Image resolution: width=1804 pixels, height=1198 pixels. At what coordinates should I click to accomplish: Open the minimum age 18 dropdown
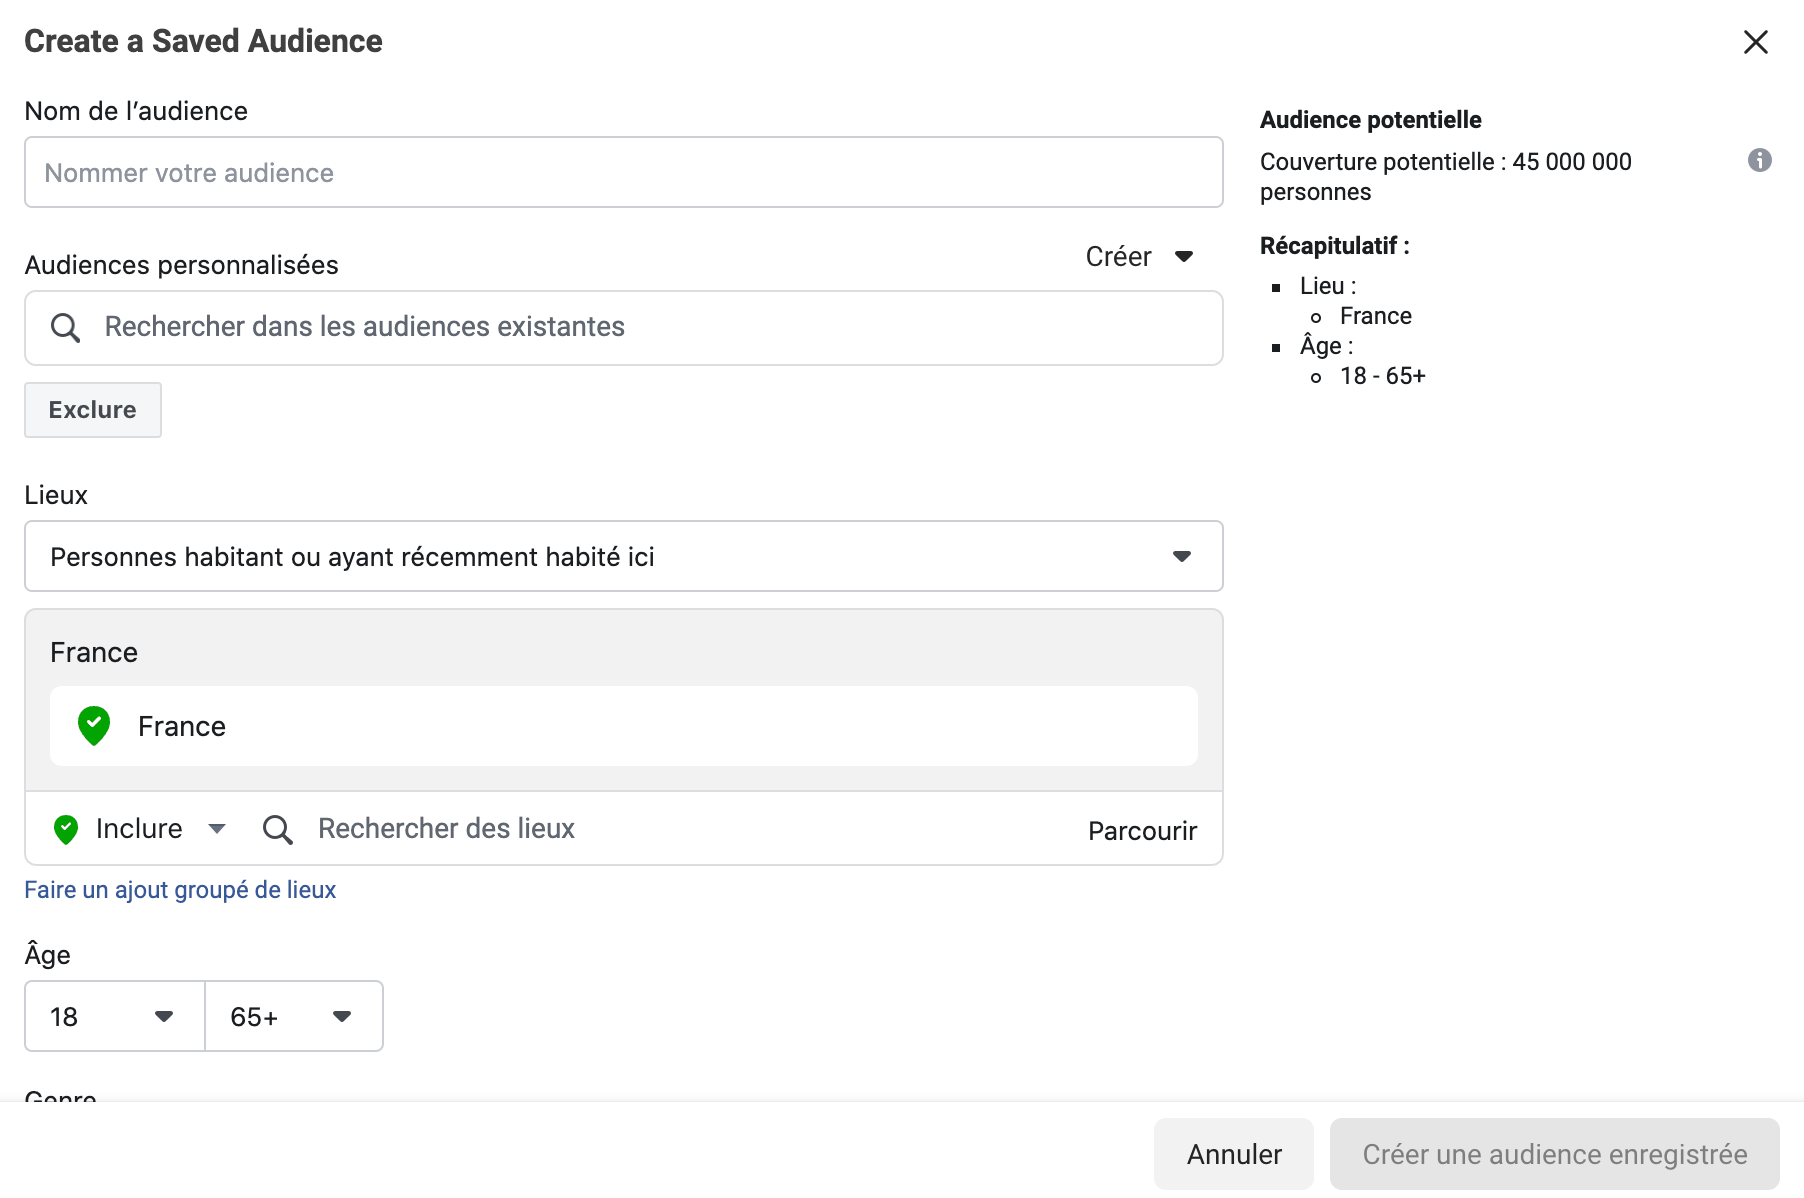(115, 1016)
